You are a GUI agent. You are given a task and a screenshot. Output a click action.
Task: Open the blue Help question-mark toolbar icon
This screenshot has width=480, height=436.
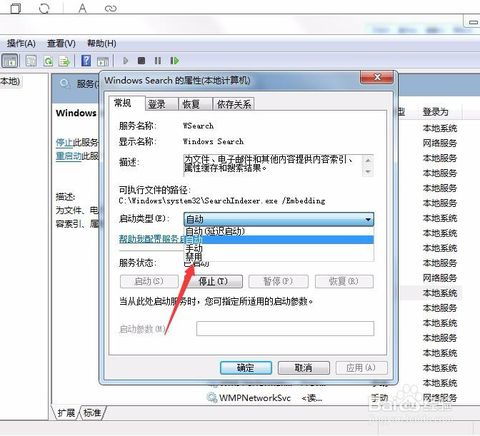(86, 61)
